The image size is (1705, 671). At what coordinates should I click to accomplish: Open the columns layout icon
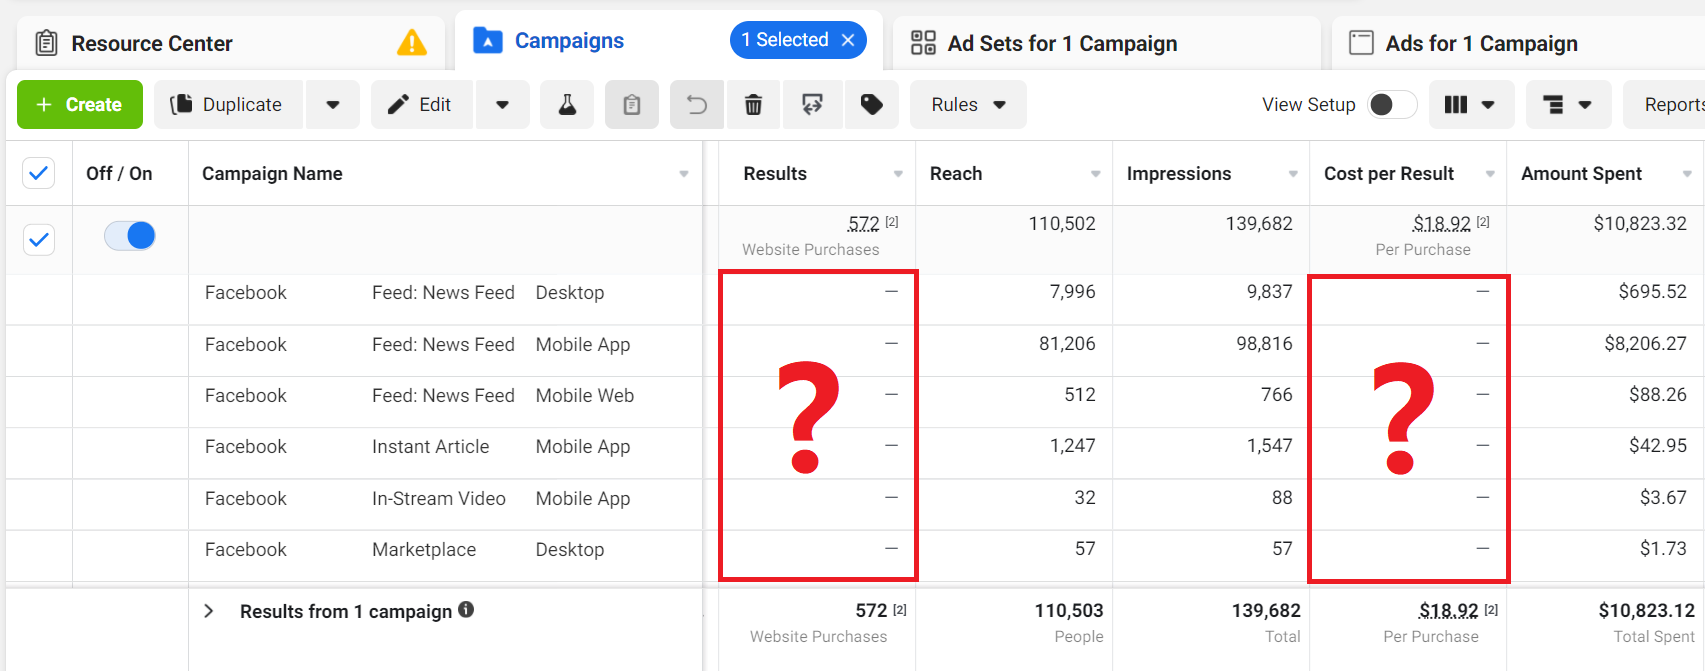pos(1456,105)
